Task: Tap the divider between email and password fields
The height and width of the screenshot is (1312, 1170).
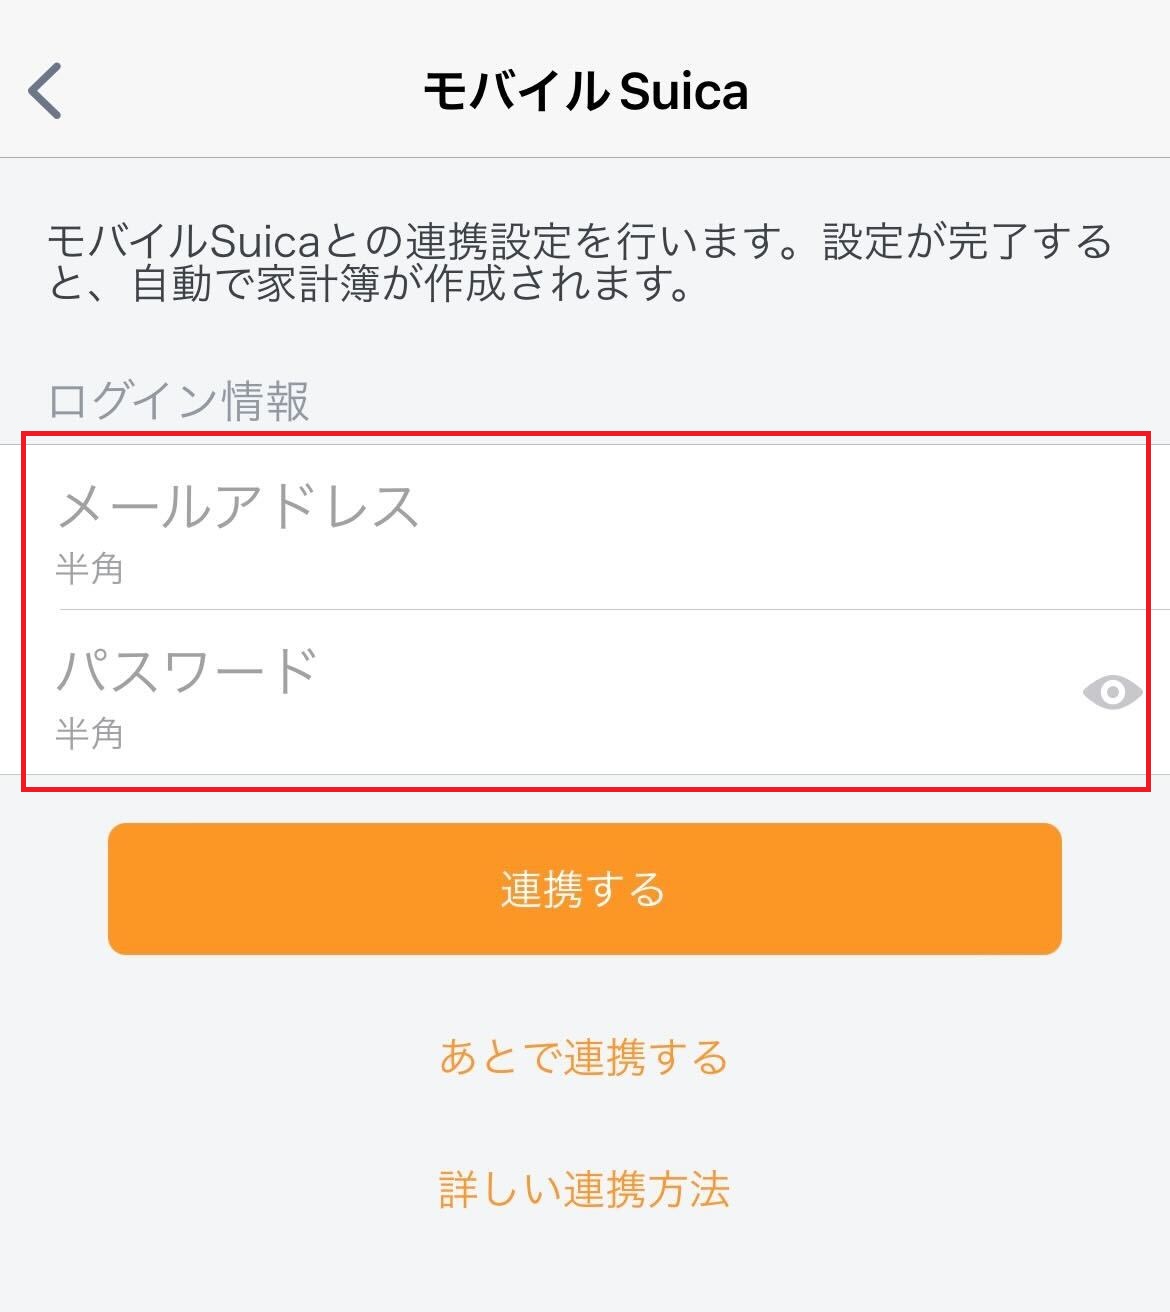Action: tap(614, 609)
